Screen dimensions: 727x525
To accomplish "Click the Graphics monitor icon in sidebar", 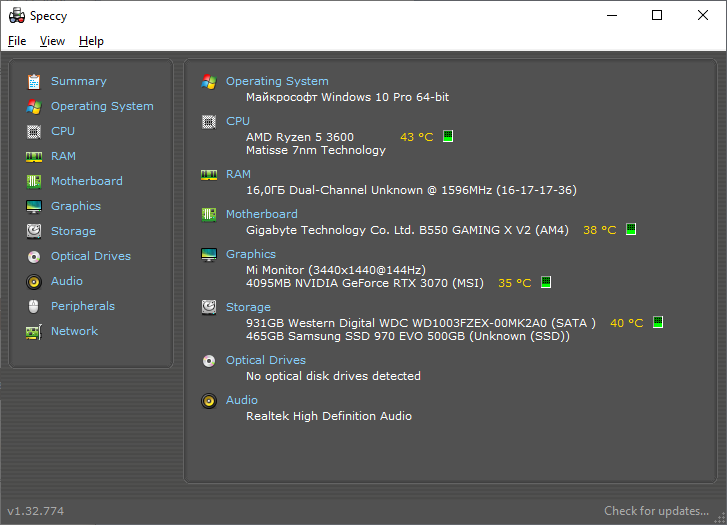I will click(34, 206).
